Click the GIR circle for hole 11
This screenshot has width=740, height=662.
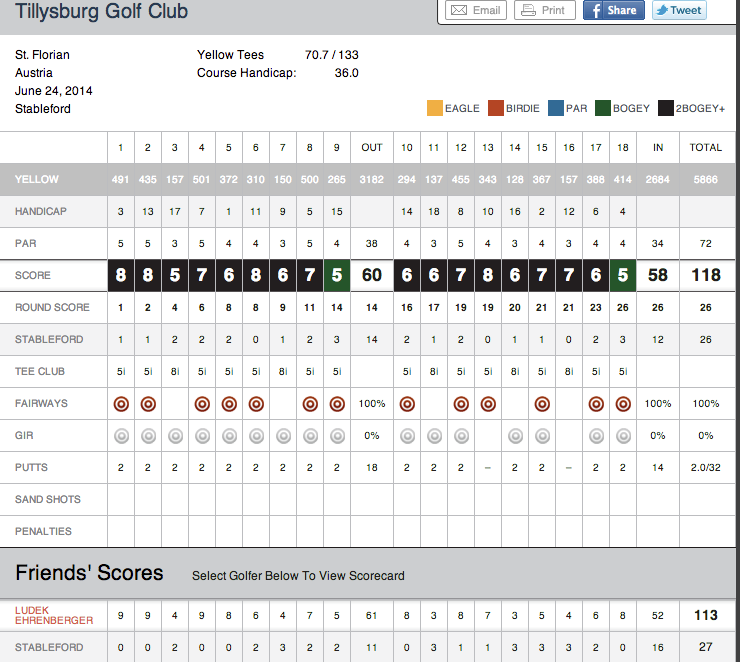(434, 436)
